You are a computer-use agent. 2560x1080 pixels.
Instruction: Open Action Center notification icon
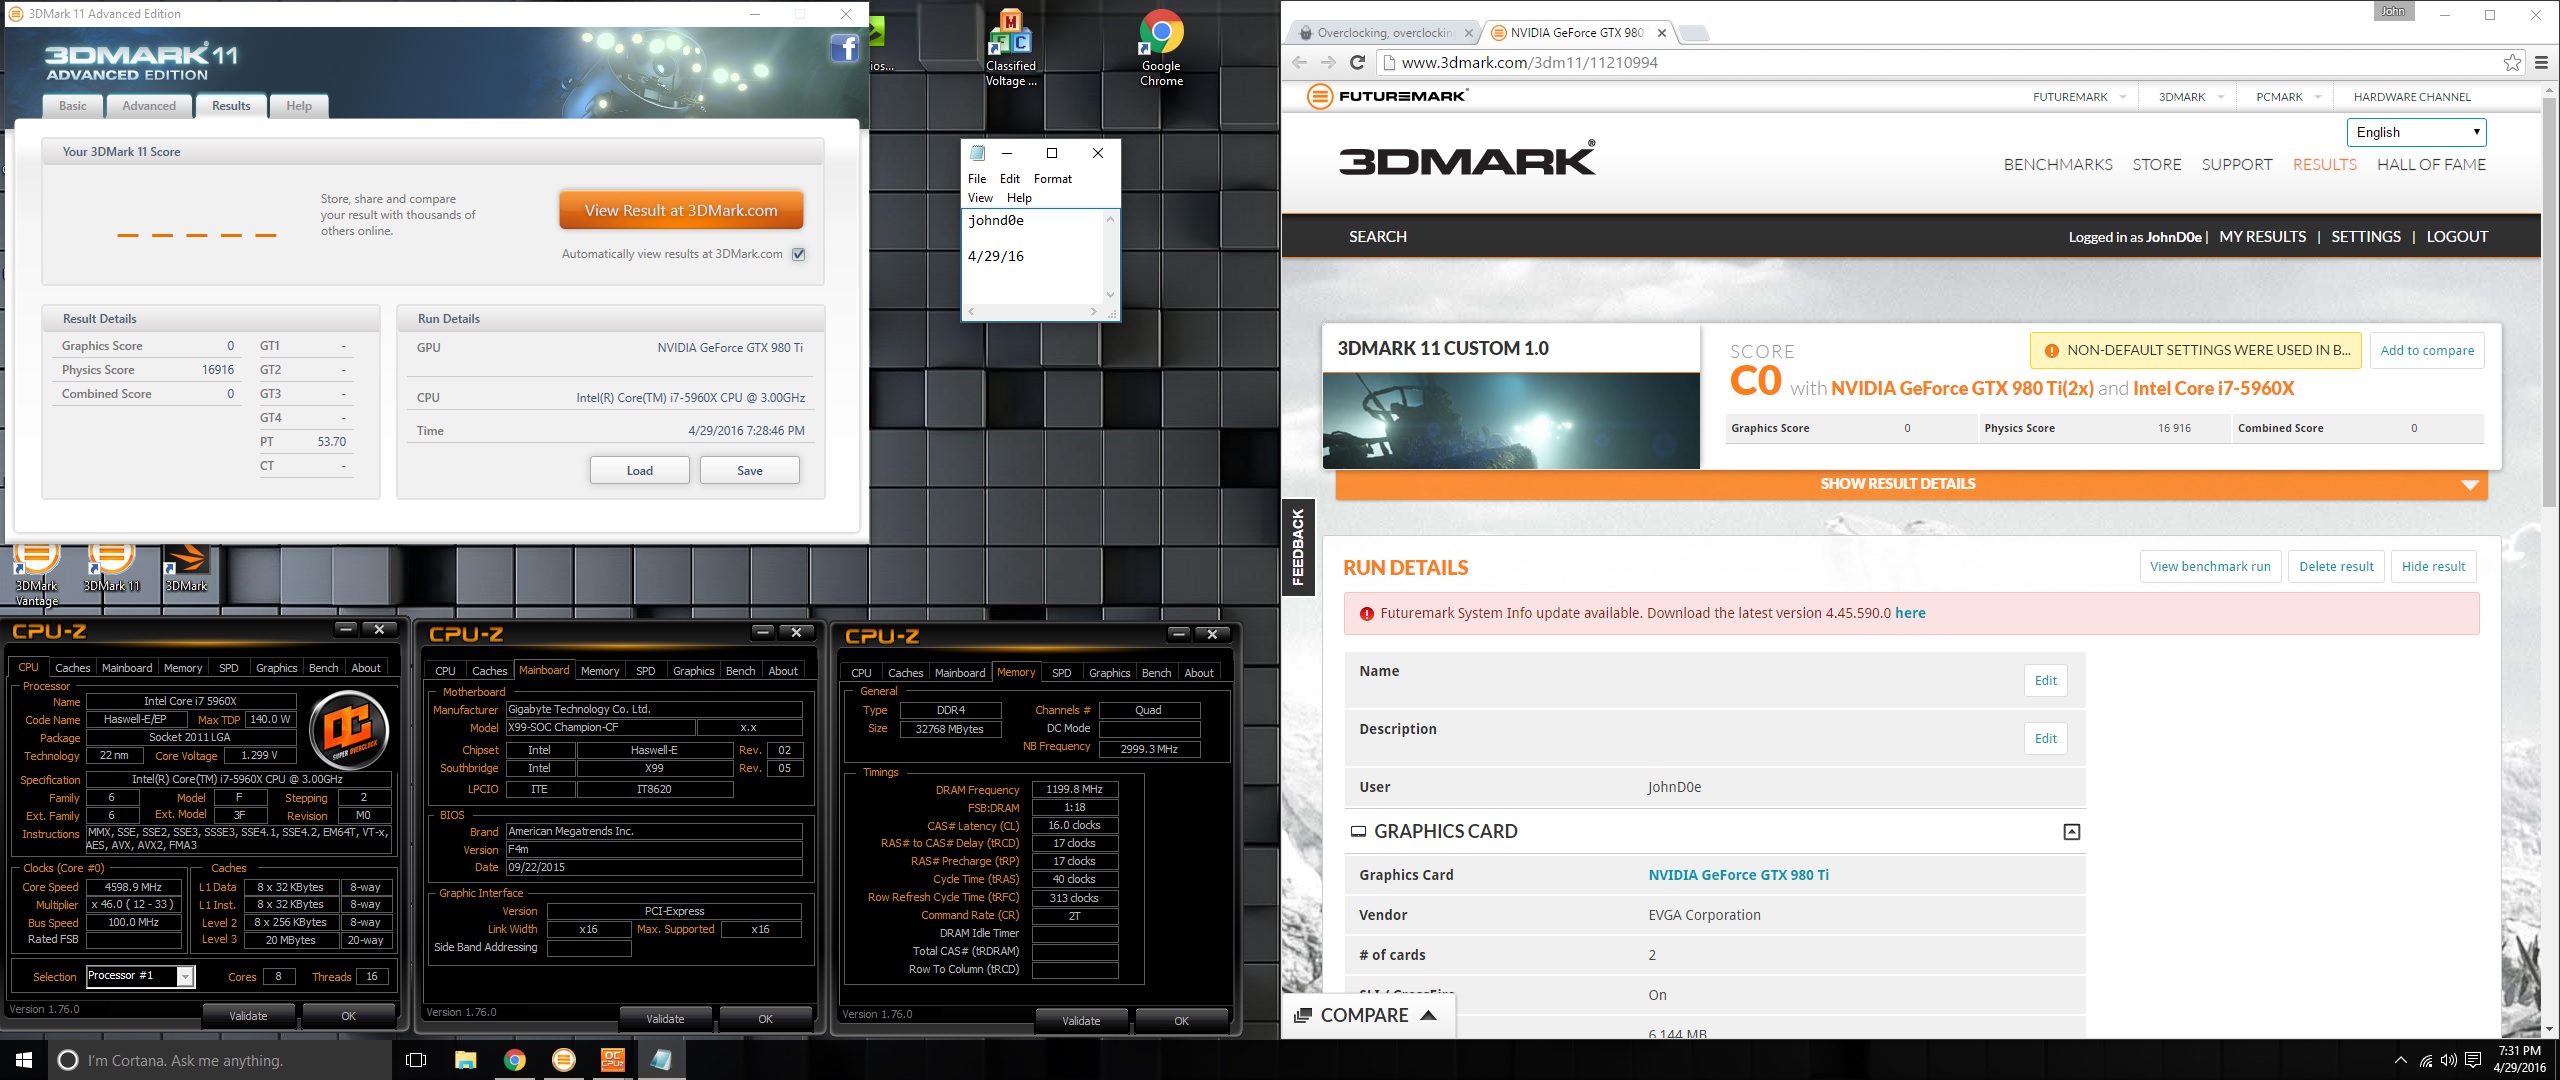pos(2474,1060)
